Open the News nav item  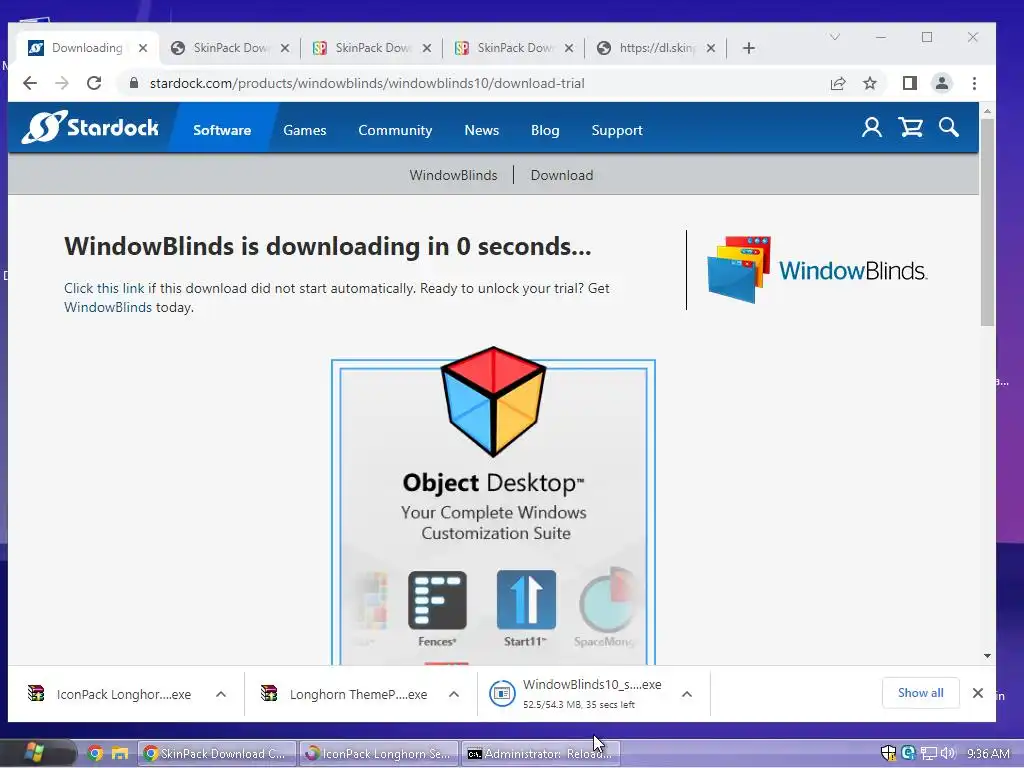[x=482, y=130]
